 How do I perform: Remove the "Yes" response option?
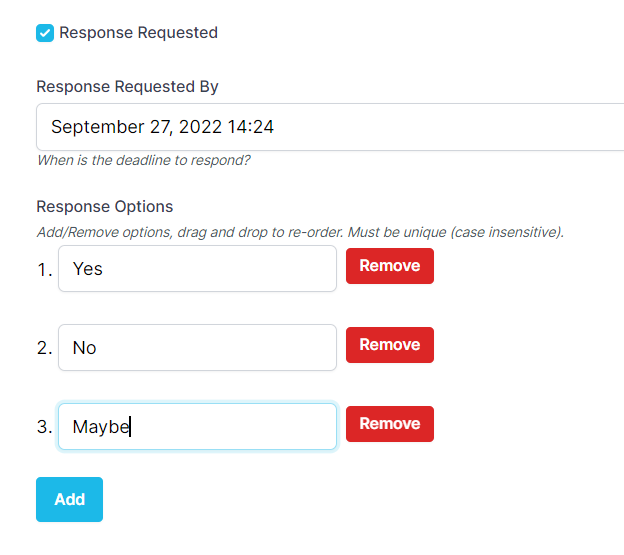click(390, 266)
